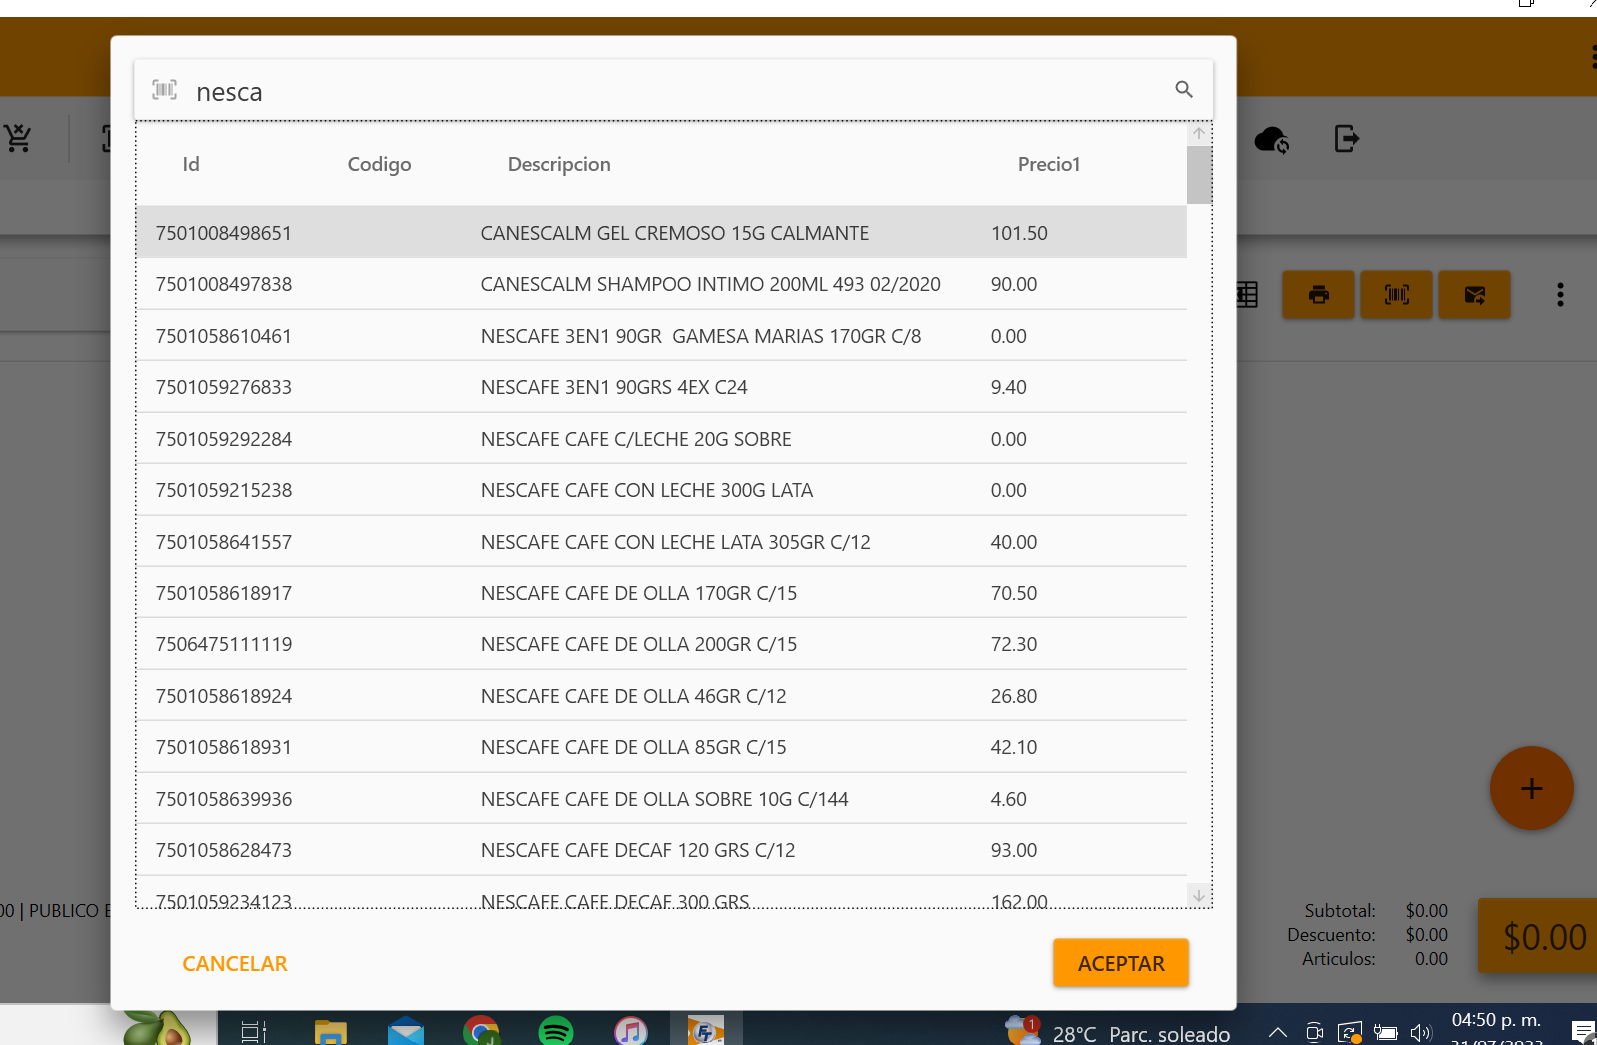This screenshot has height=1045, width=1597.
Task: Click the Descripcion column header
Action: click(559, 164)
